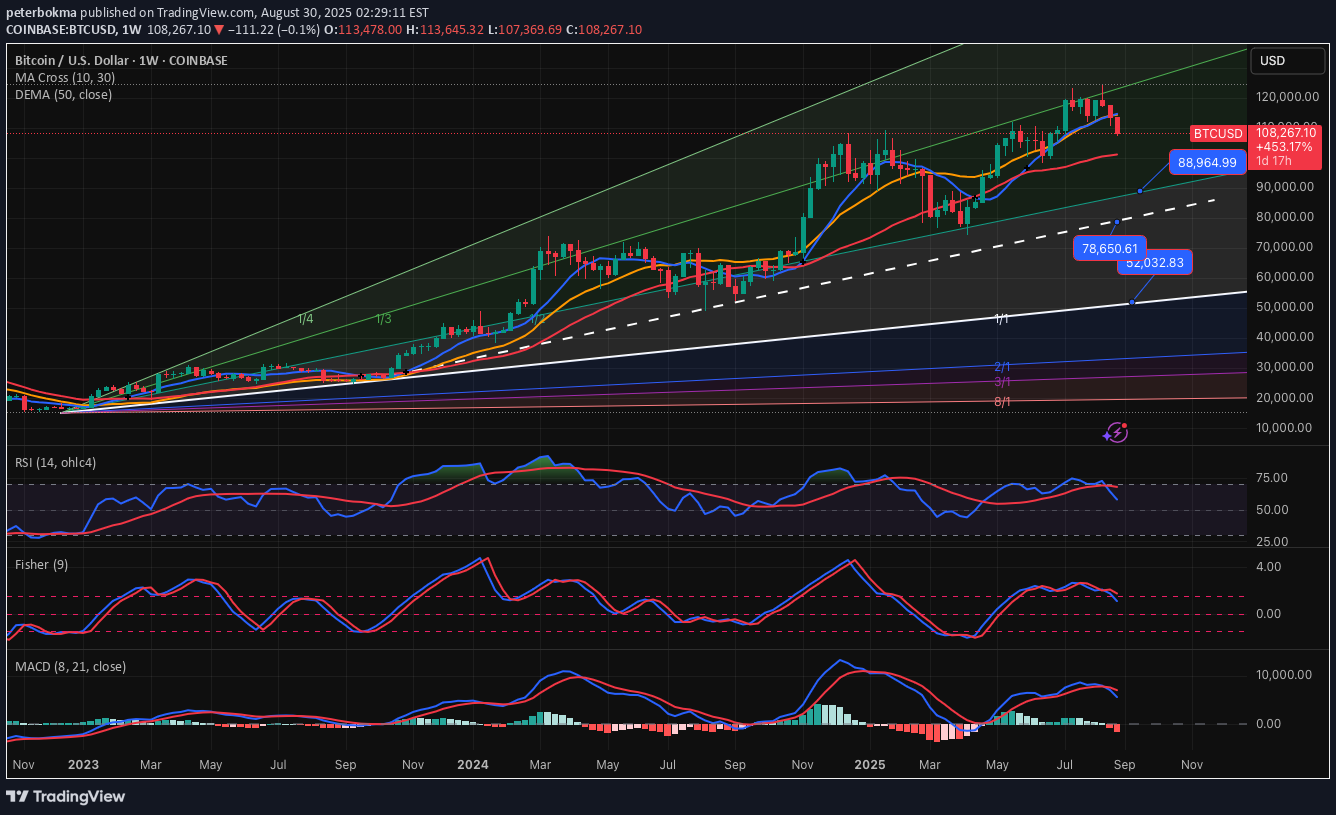The height and width of the screenshot is (815, 1336).
Task: Click the MACD 10,000.00 scale value
Action: tap(1285, 675)
